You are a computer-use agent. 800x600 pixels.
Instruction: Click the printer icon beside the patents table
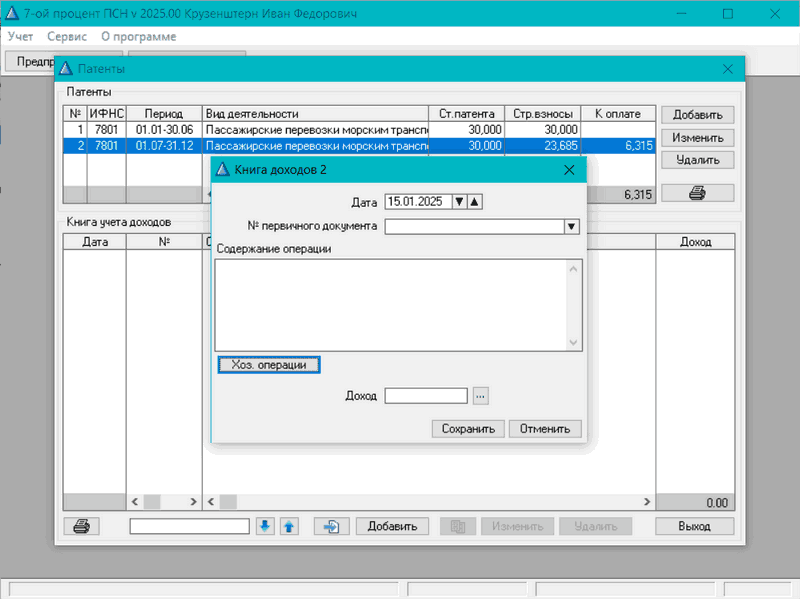tap(697, 193)
